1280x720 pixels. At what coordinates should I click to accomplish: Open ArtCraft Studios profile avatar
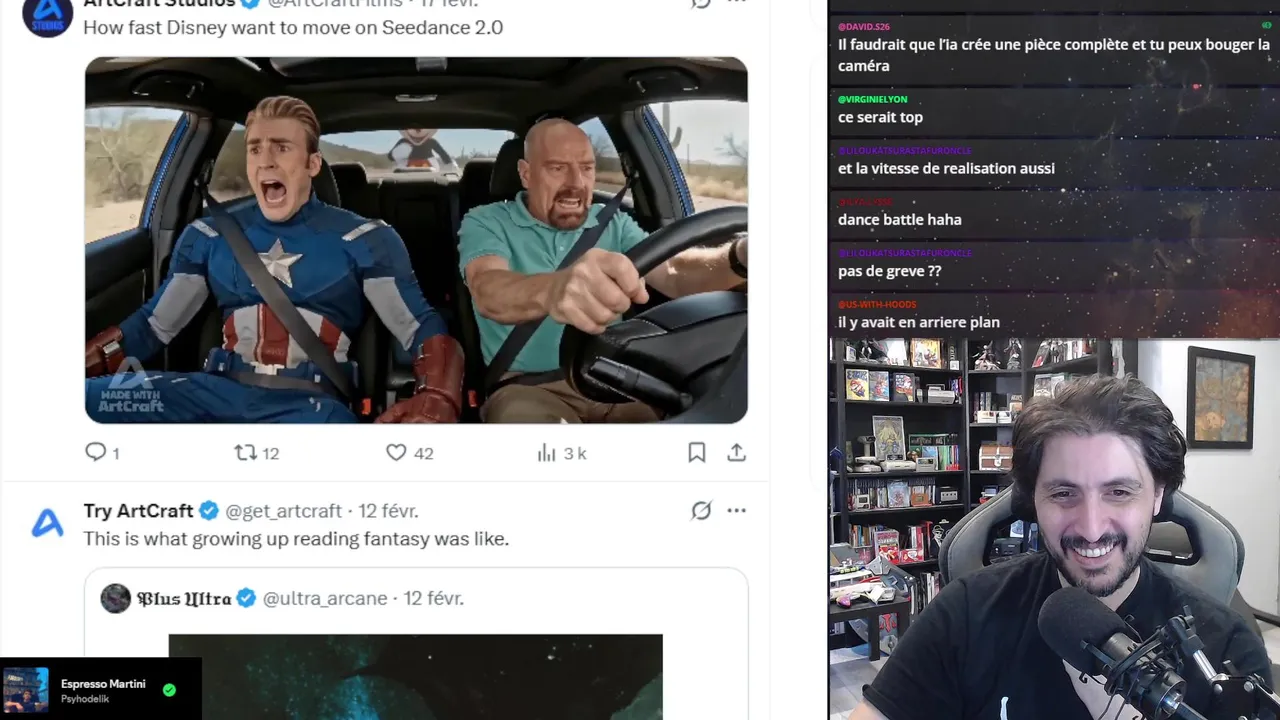pyautogui.click(x=47, y=13)
